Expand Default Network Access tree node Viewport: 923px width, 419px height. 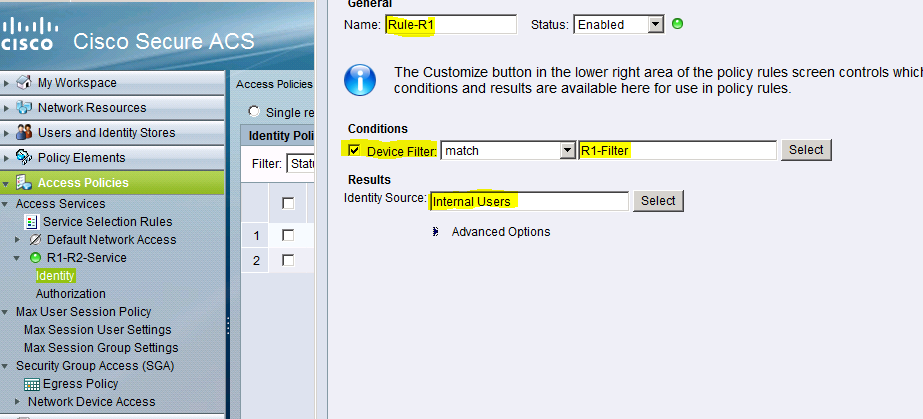coord(18,240)
